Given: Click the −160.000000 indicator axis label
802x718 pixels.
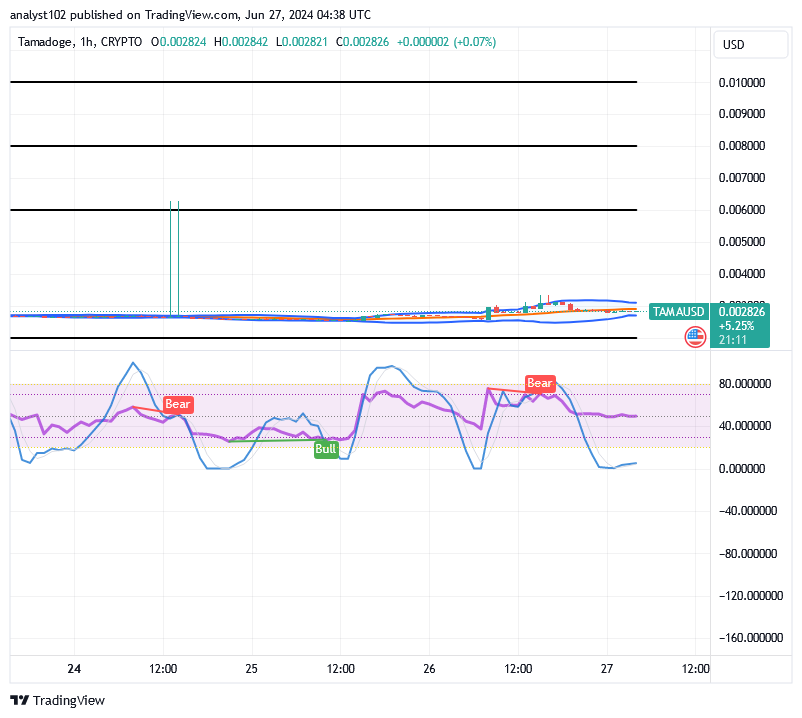Looking at the screenshot, I should pyautogui.click(x=750, y=638).
